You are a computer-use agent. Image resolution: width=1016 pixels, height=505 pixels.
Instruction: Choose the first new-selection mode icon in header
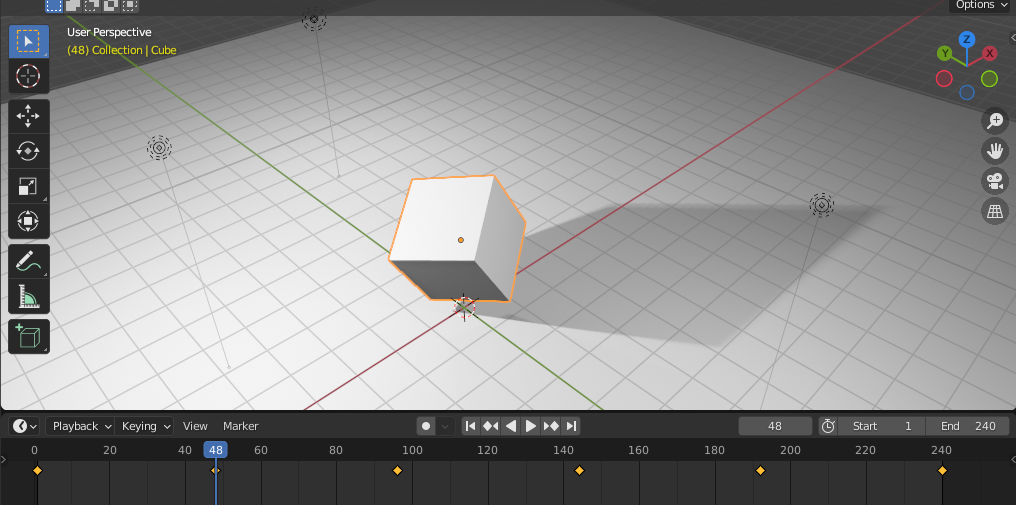coord(54,5)
